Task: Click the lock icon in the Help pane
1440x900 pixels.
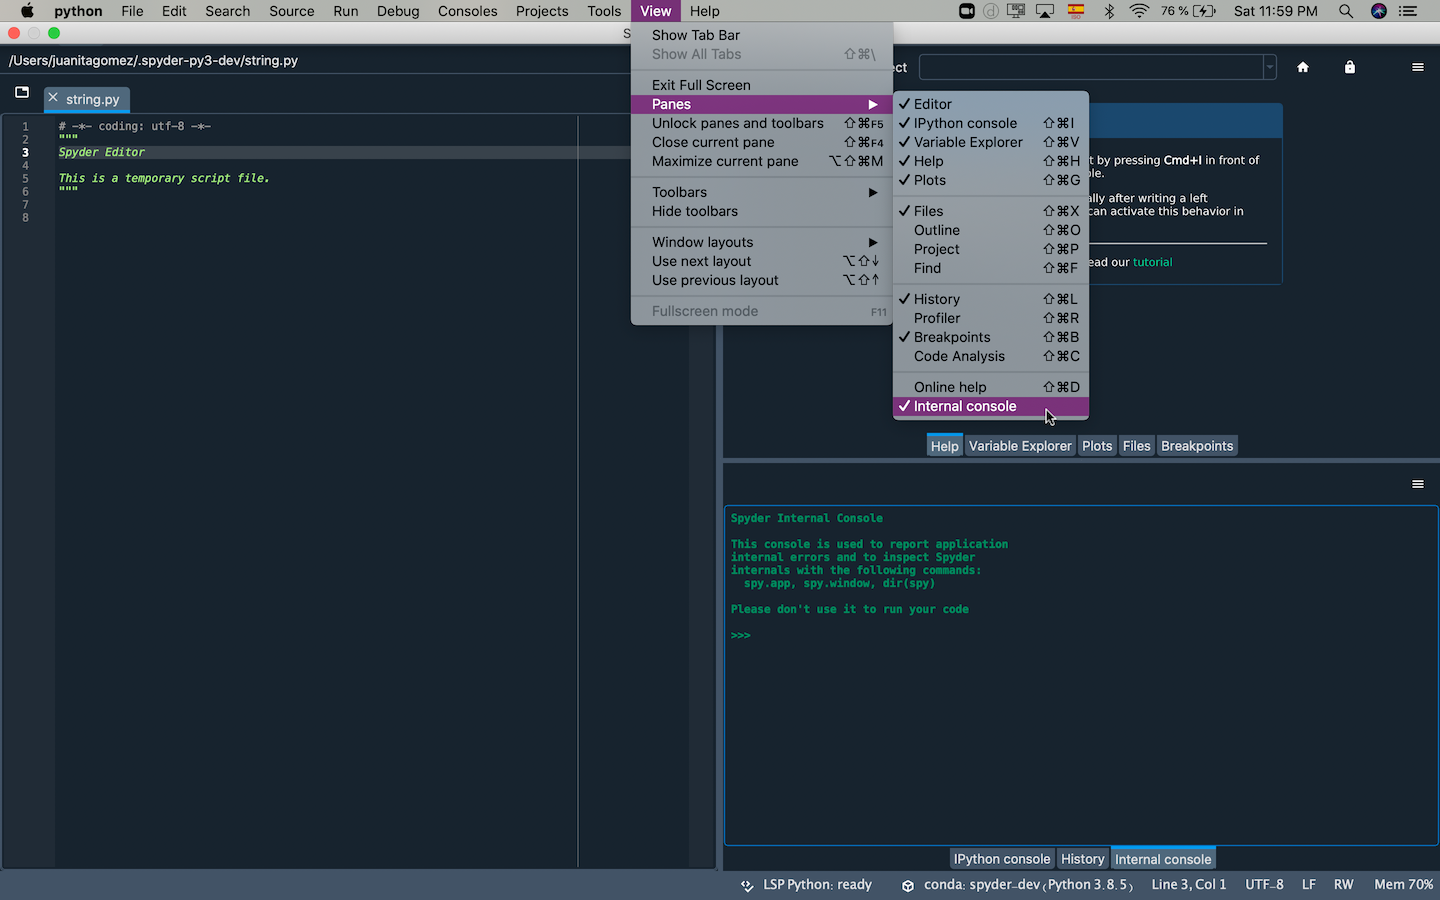Action: point(1349,67)
